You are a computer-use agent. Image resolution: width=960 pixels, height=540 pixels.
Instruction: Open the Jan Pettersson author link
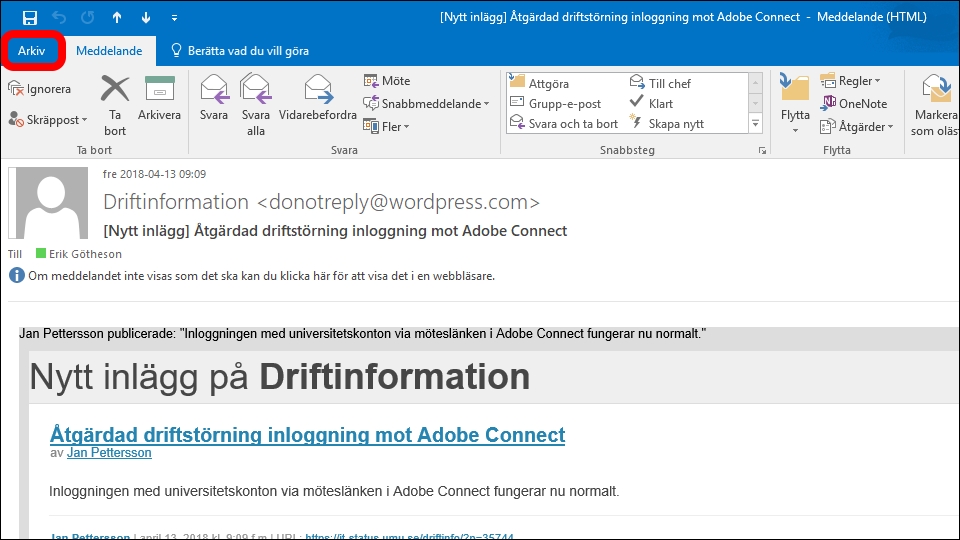point(109,453)
